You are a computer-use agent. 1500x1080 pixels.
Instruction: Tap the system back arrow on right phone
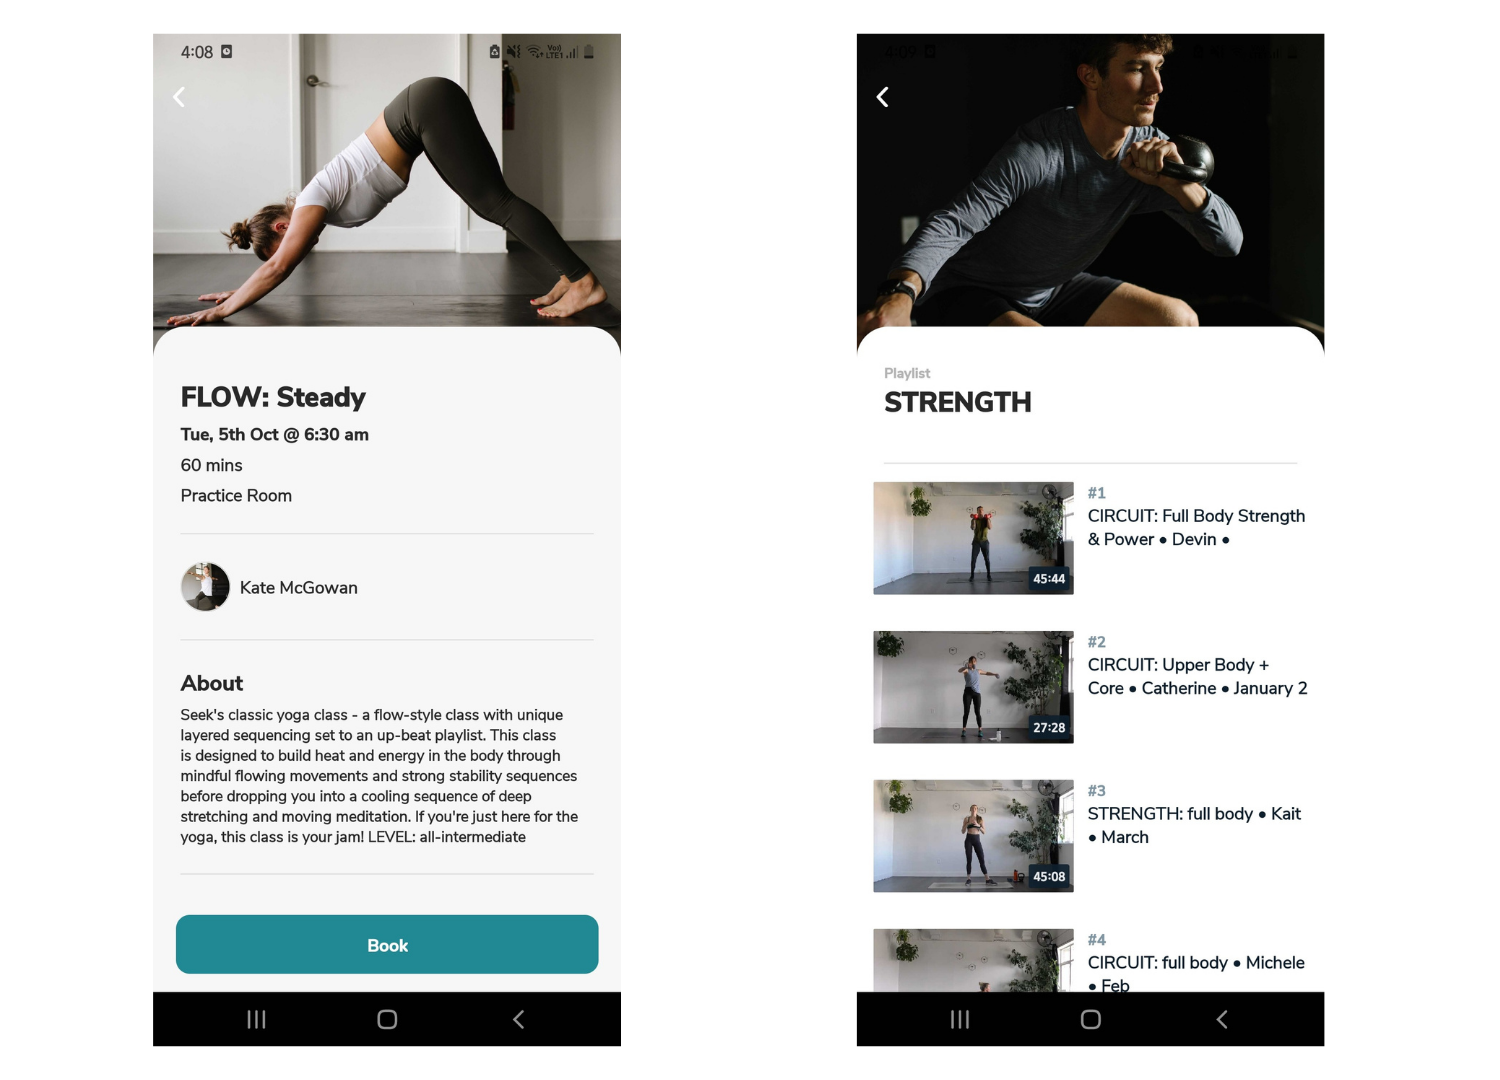[1222, 1019]
